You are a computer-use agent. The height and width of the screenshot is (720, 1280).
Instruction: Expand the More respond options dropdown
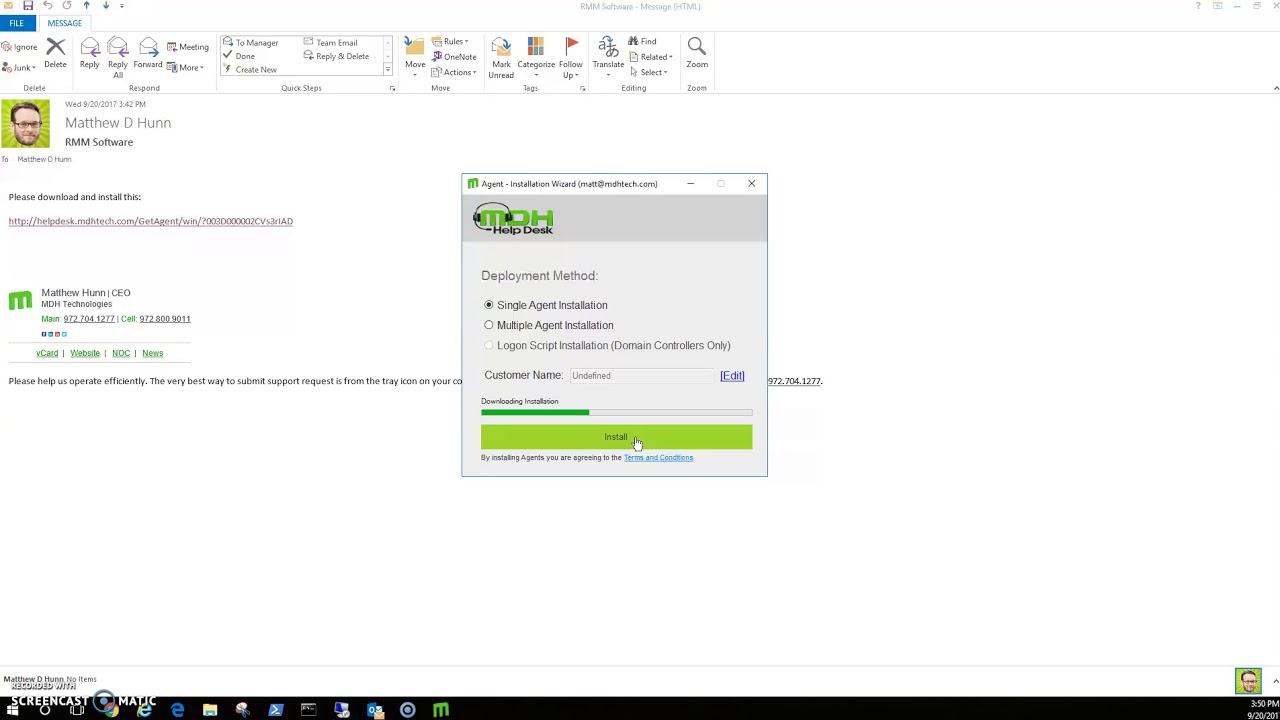(187, 67)
